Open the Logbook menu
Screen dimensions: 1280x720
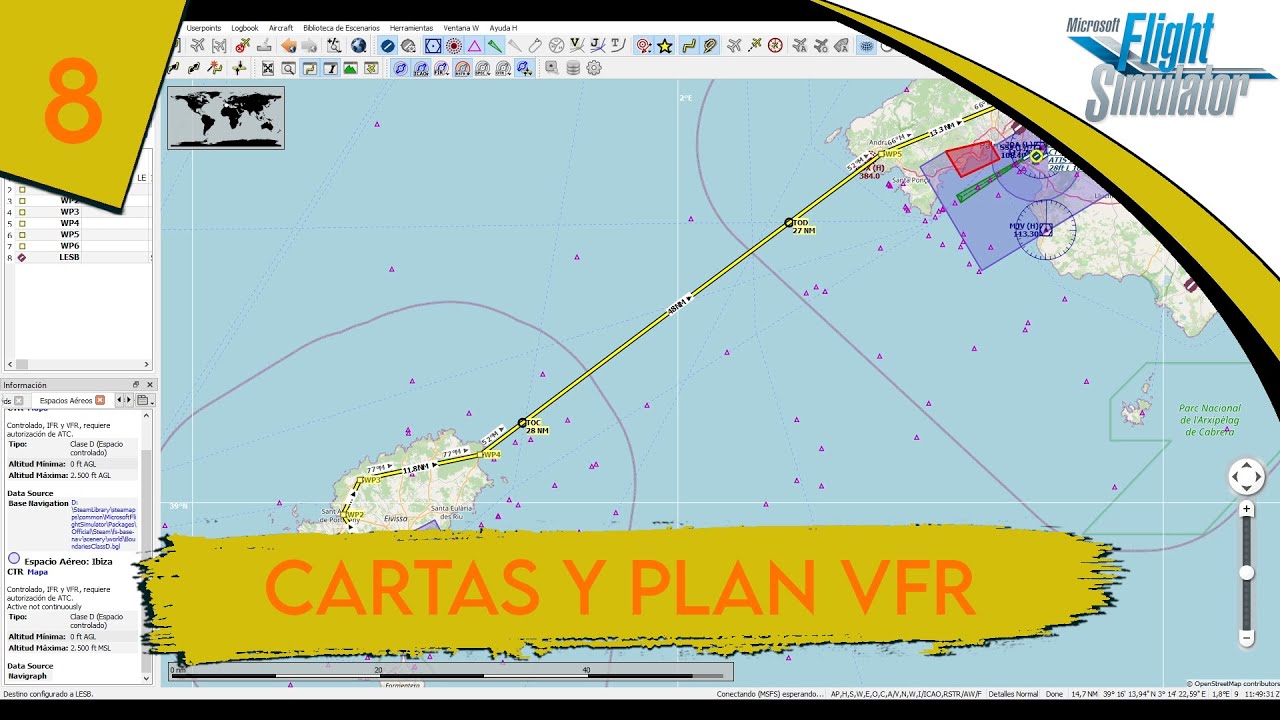pyautogui.click(x=244, y=28)
